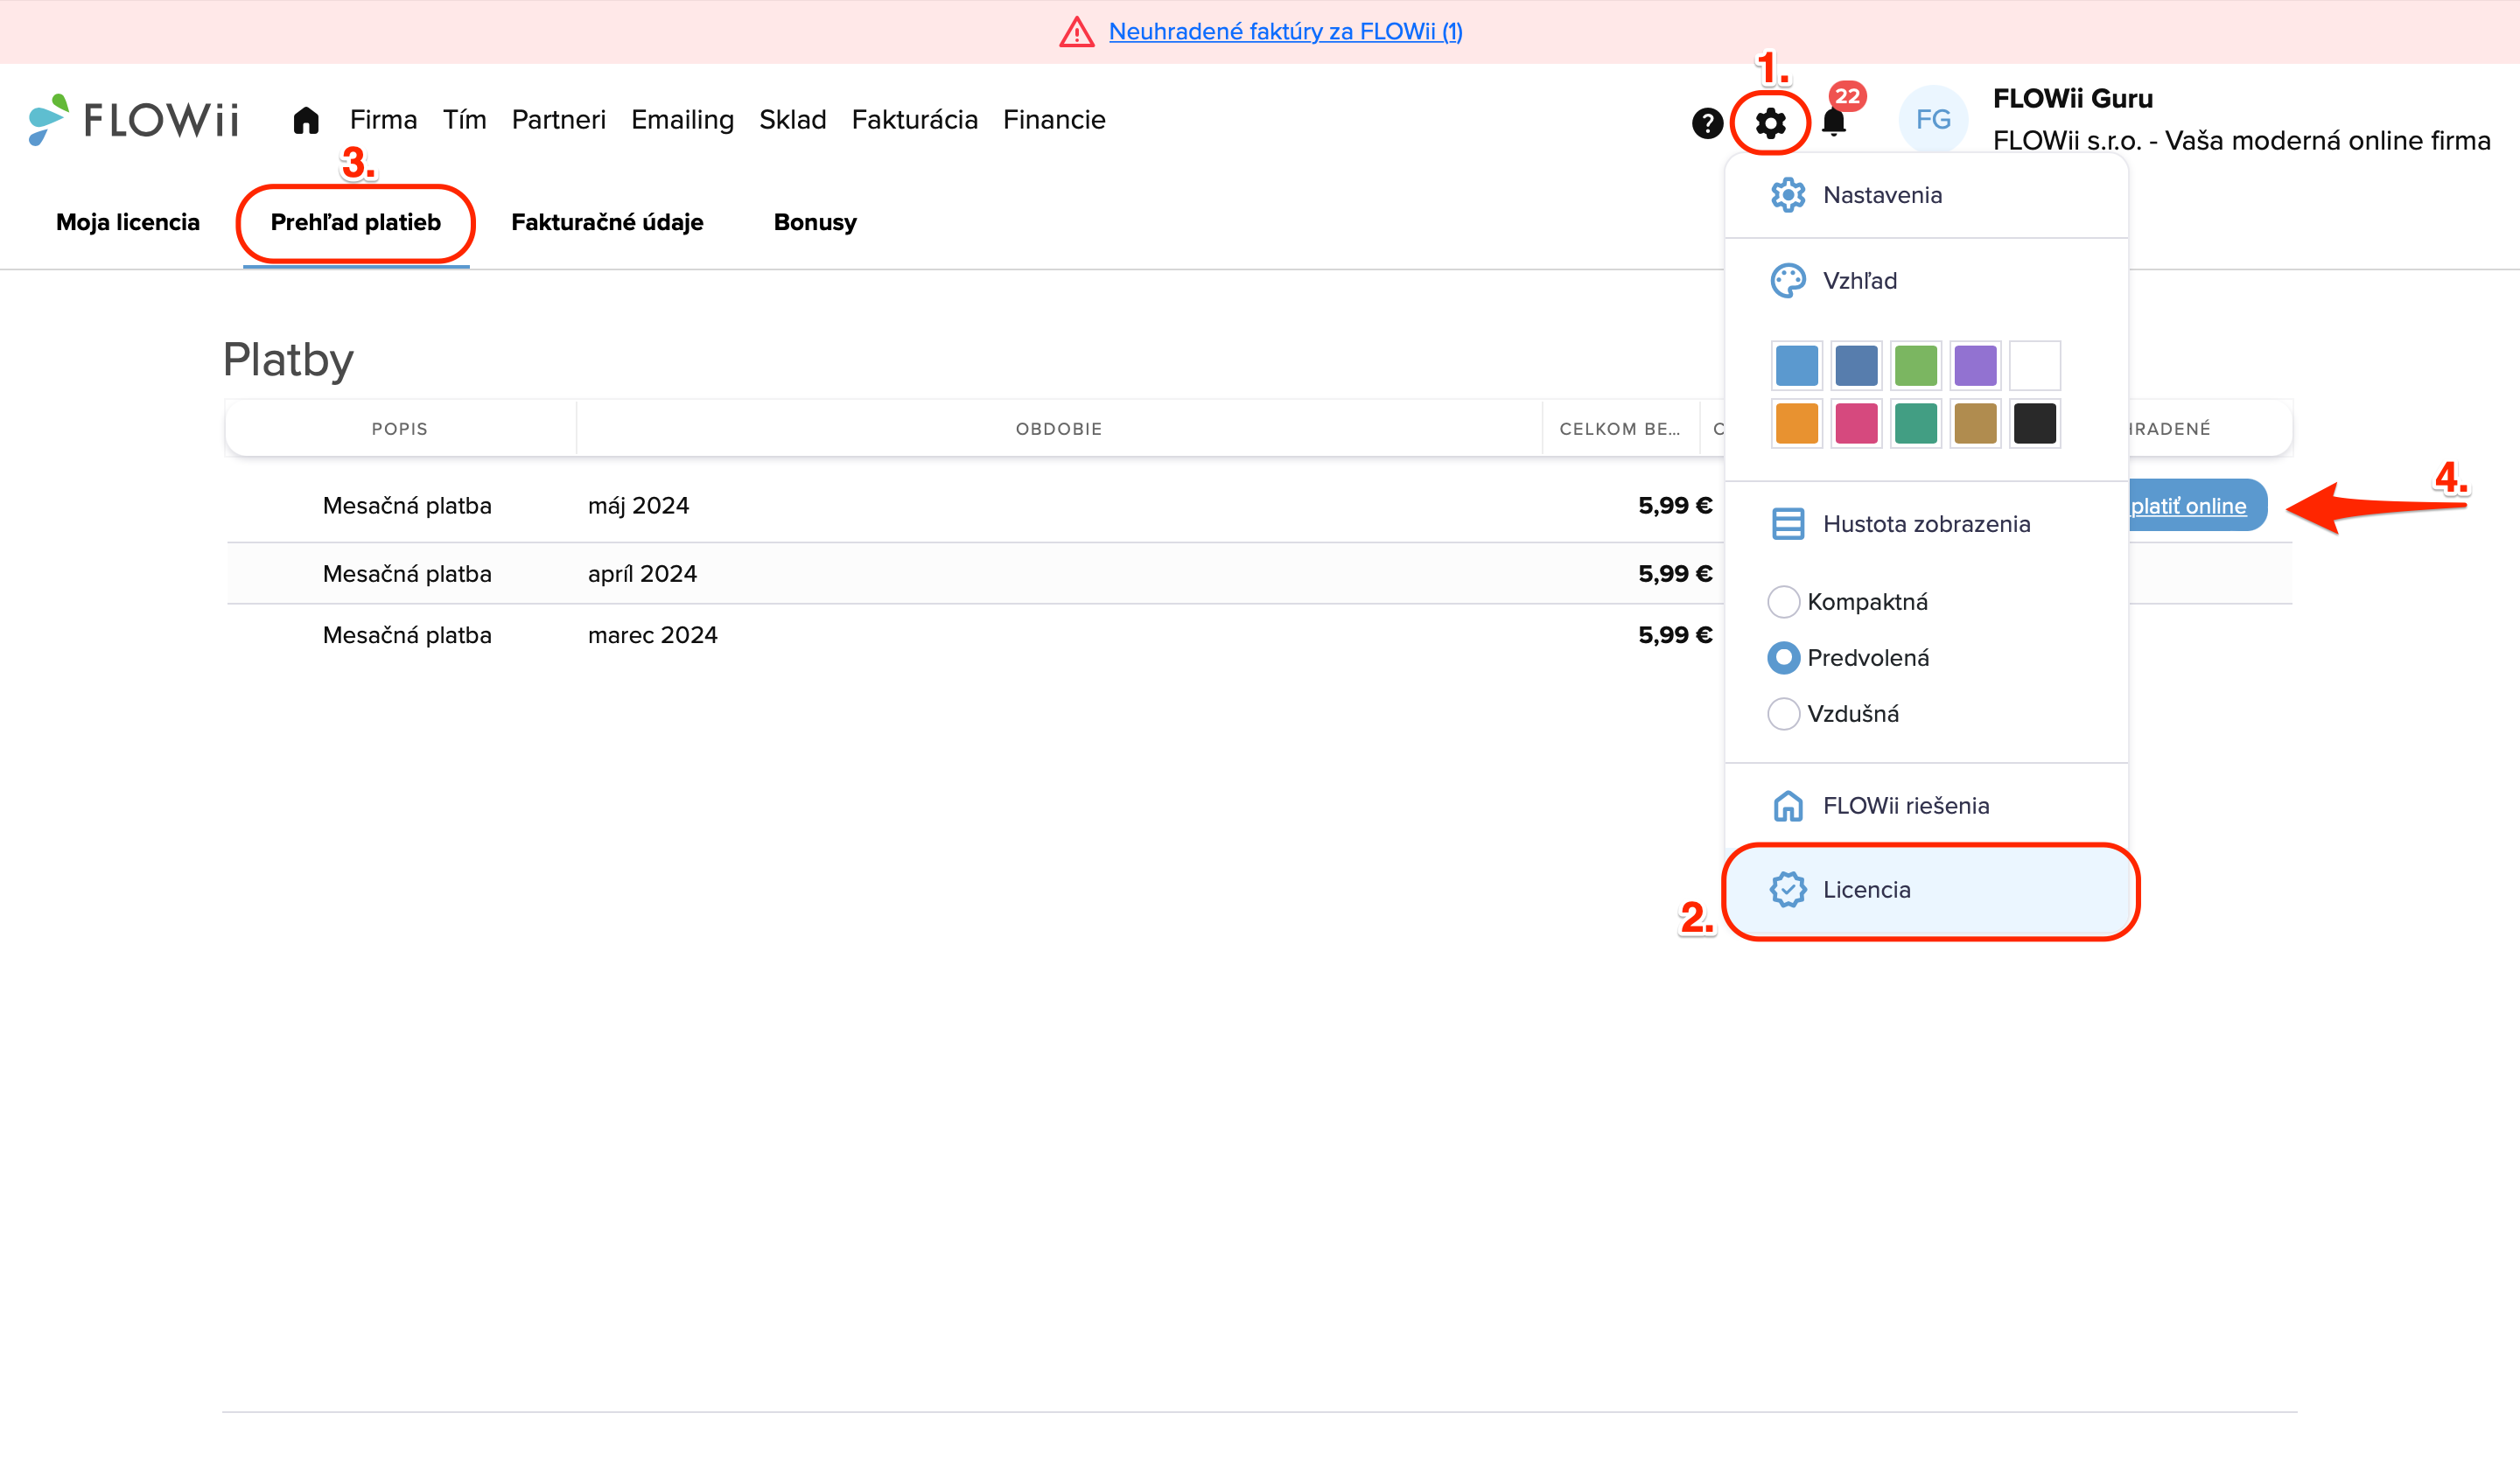Click the 5,99 € amount for apríl 2024
The width and height of the screenshot is (2520, 1483).
pos(1675,574)
